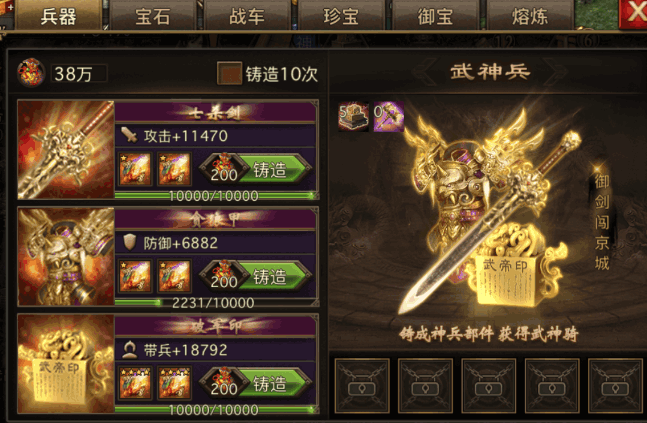647x423 pixels.
Task: Select the 贪狼甲 armor thumbnail
Action: click(66, 257)
